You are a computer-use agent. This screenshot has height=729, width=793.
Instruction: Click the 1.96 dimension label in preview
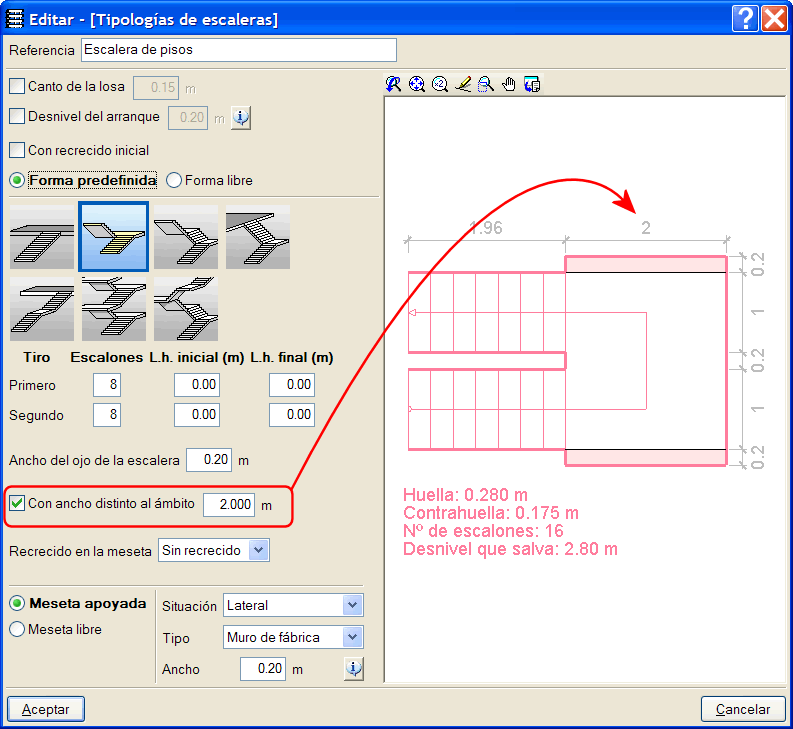[486, 228]
